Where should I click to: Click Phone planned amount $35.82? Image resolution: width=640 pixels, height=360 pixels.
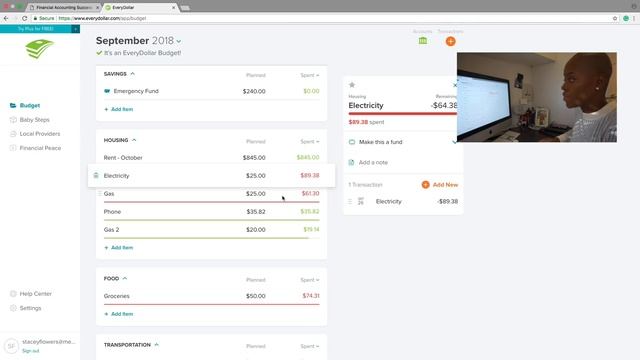pos(256,212)
